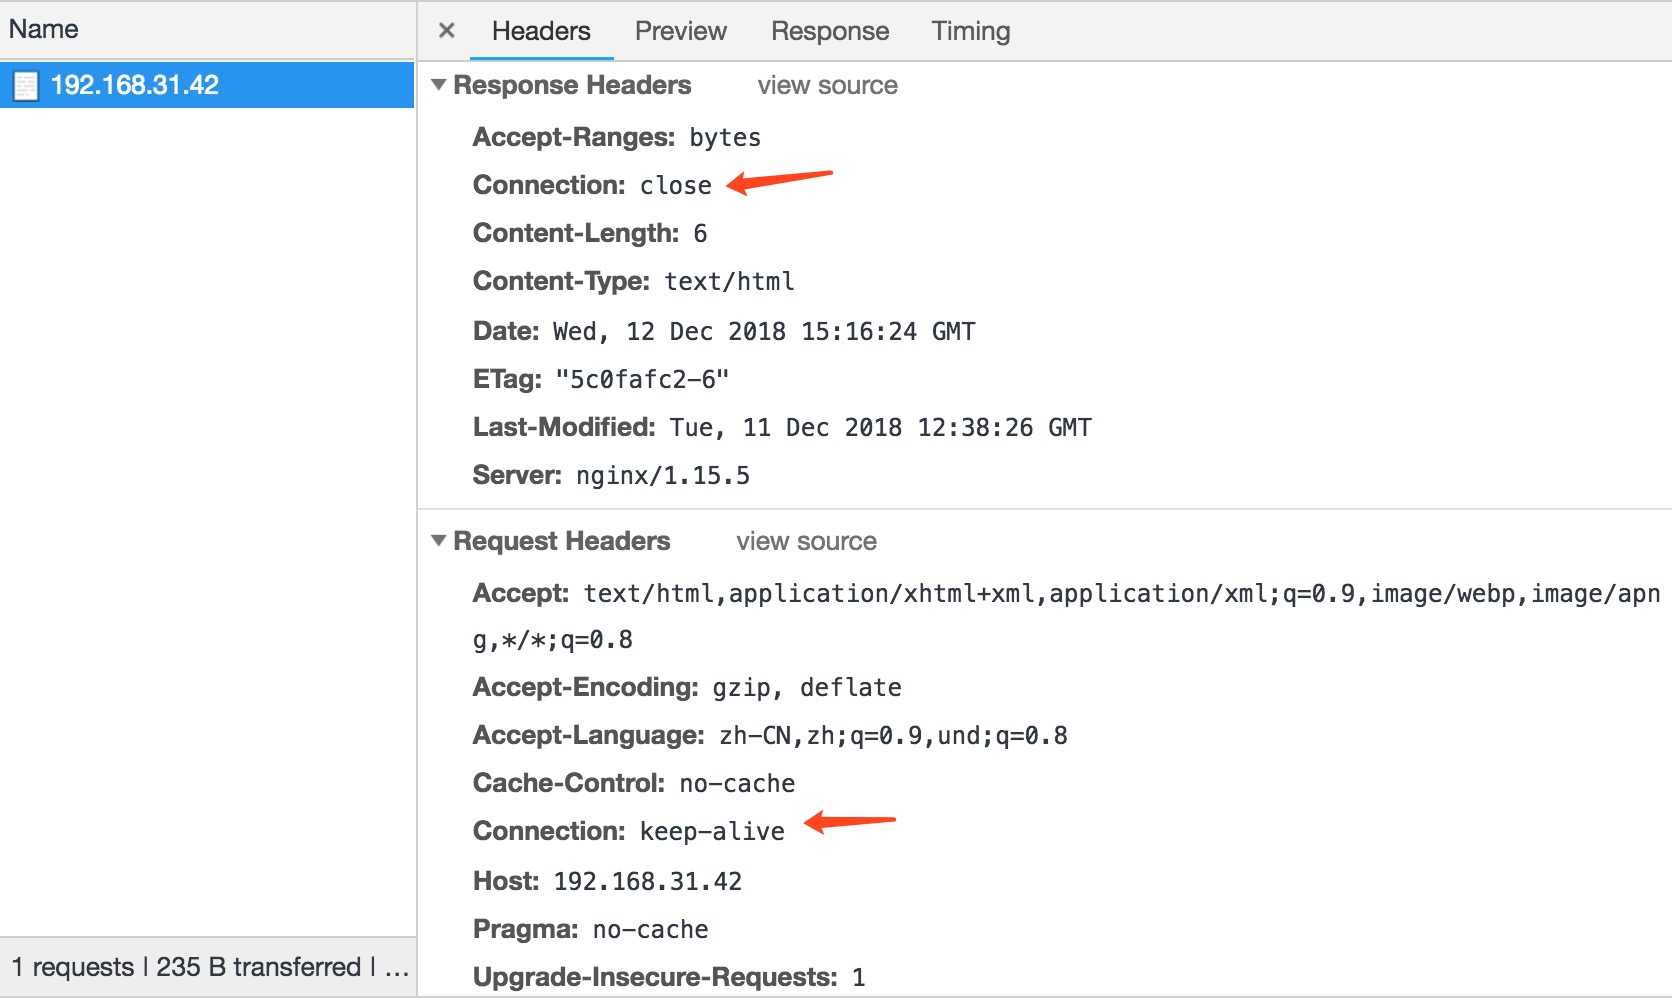Screen dimensions: 1672x998
Task: View source of Response Headers
Action: point(827,85)
